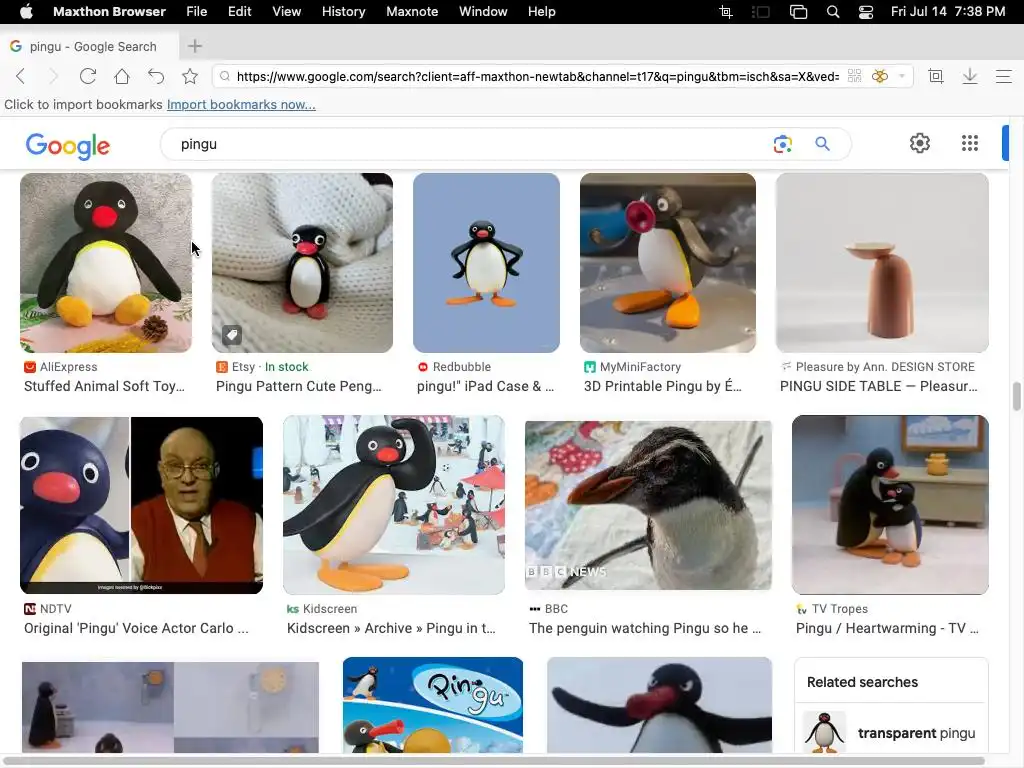Open BBC News penguin photo

tap(648, 505)
